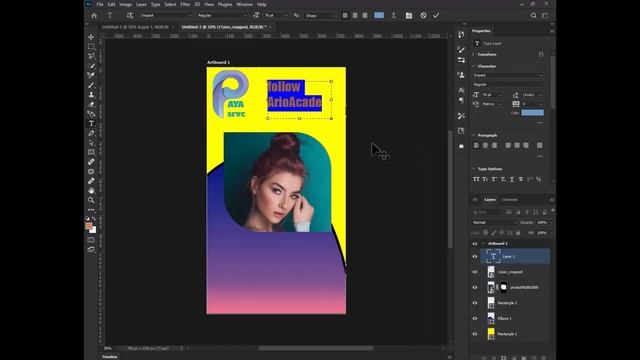Select the Hand tool

tap(91, 190)
